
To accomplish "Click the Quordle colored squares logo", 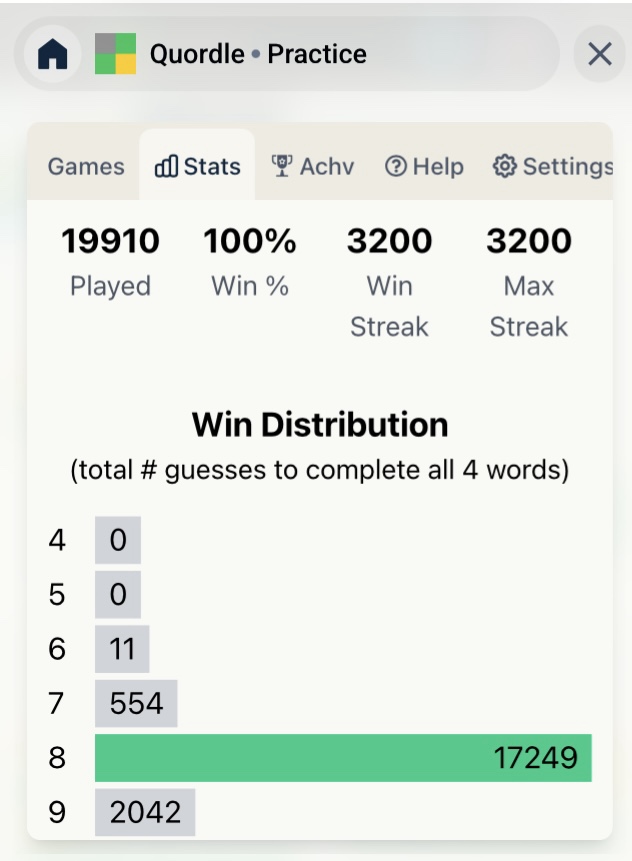I will pyautogui.click(x=115, y=54).
